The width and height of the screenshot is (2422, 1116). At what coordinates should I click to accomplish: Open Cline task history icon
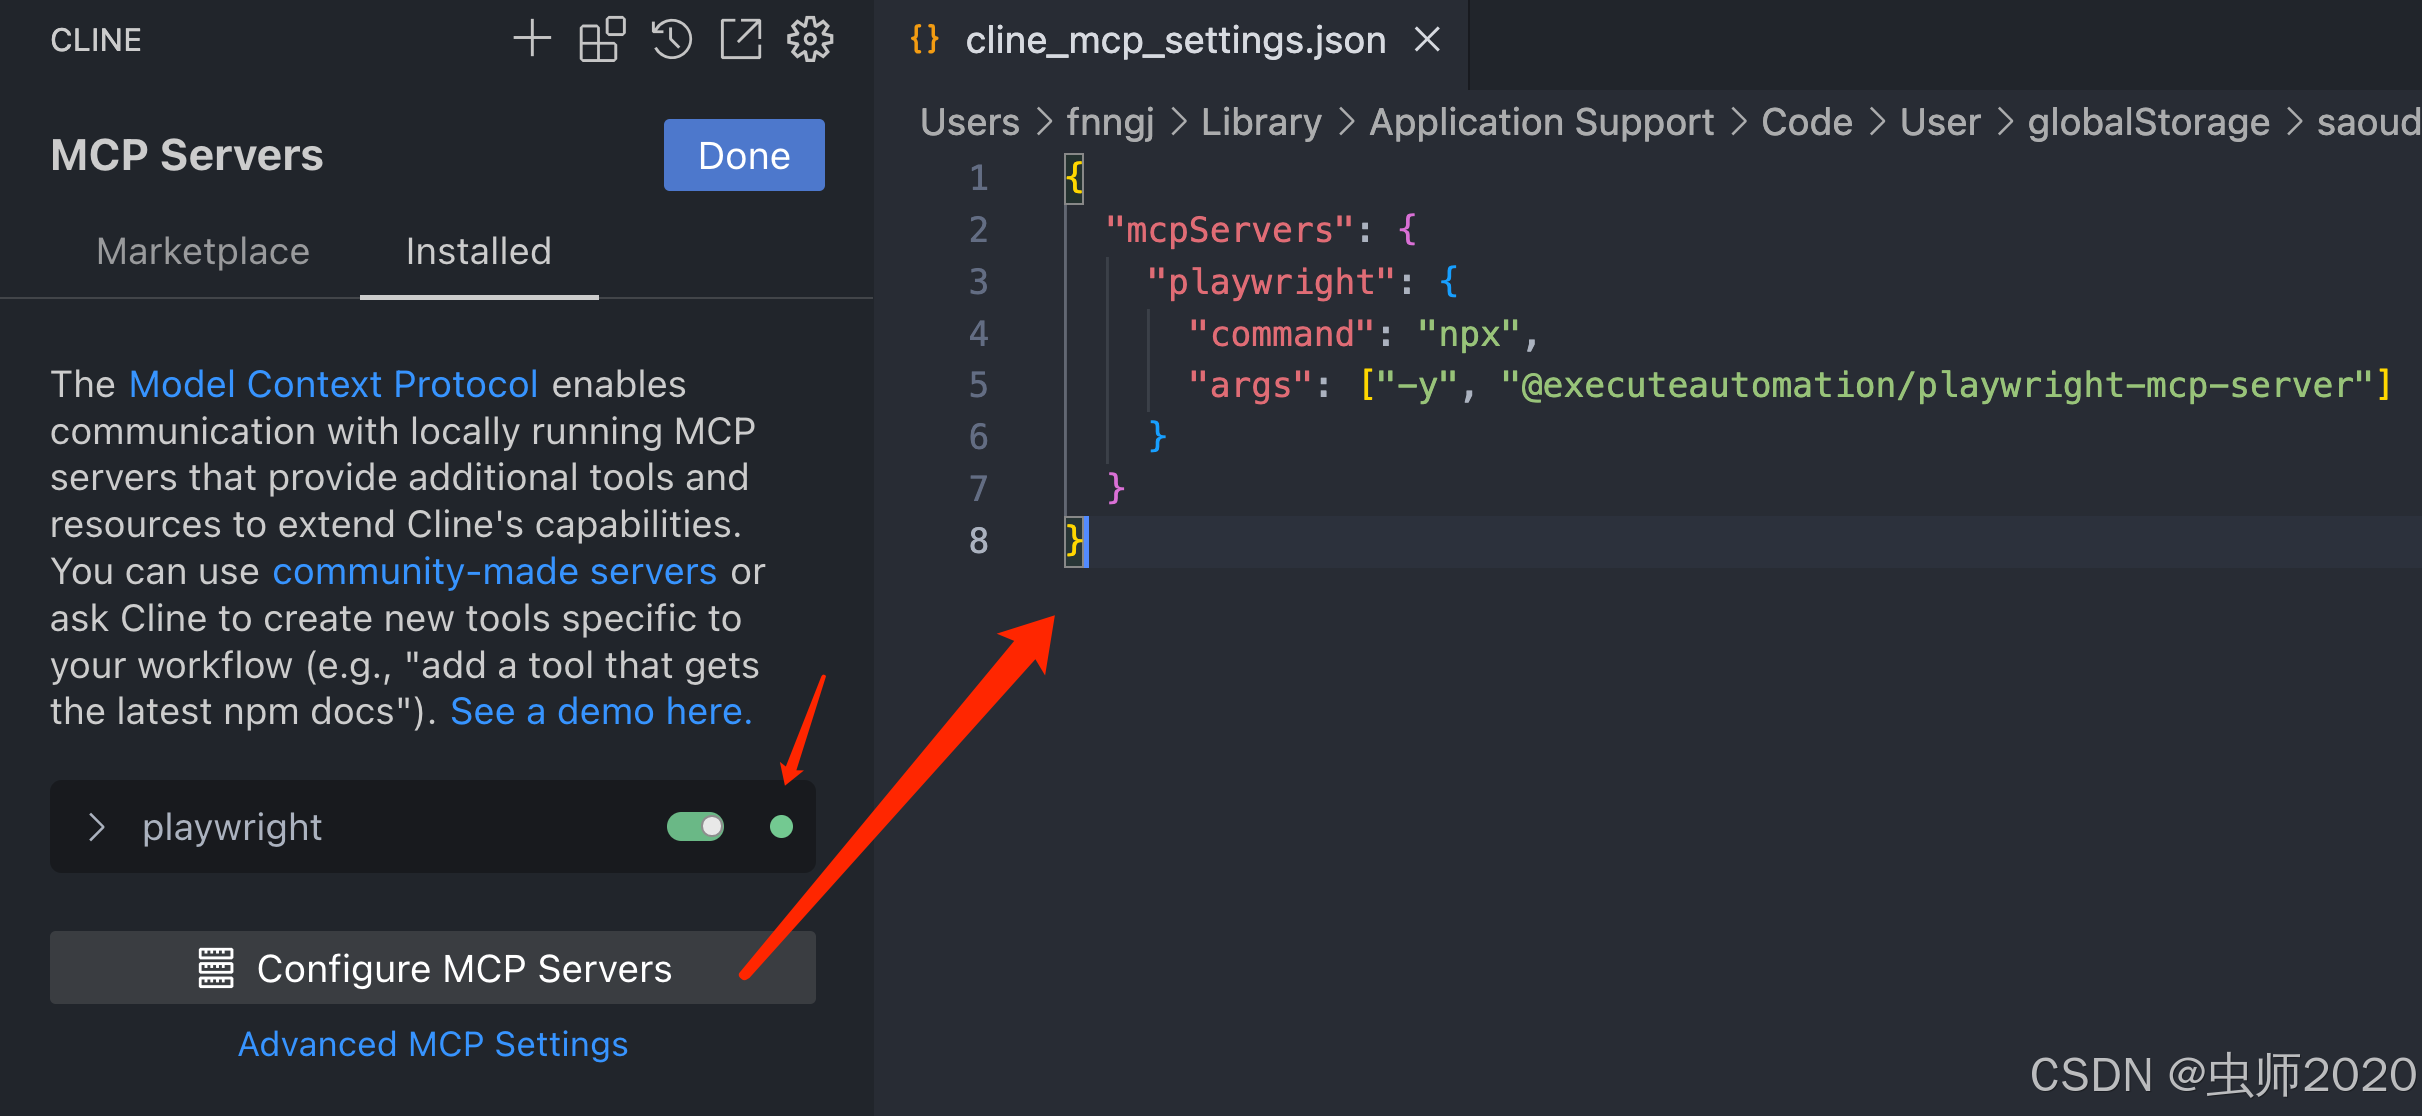click(671, 40)
